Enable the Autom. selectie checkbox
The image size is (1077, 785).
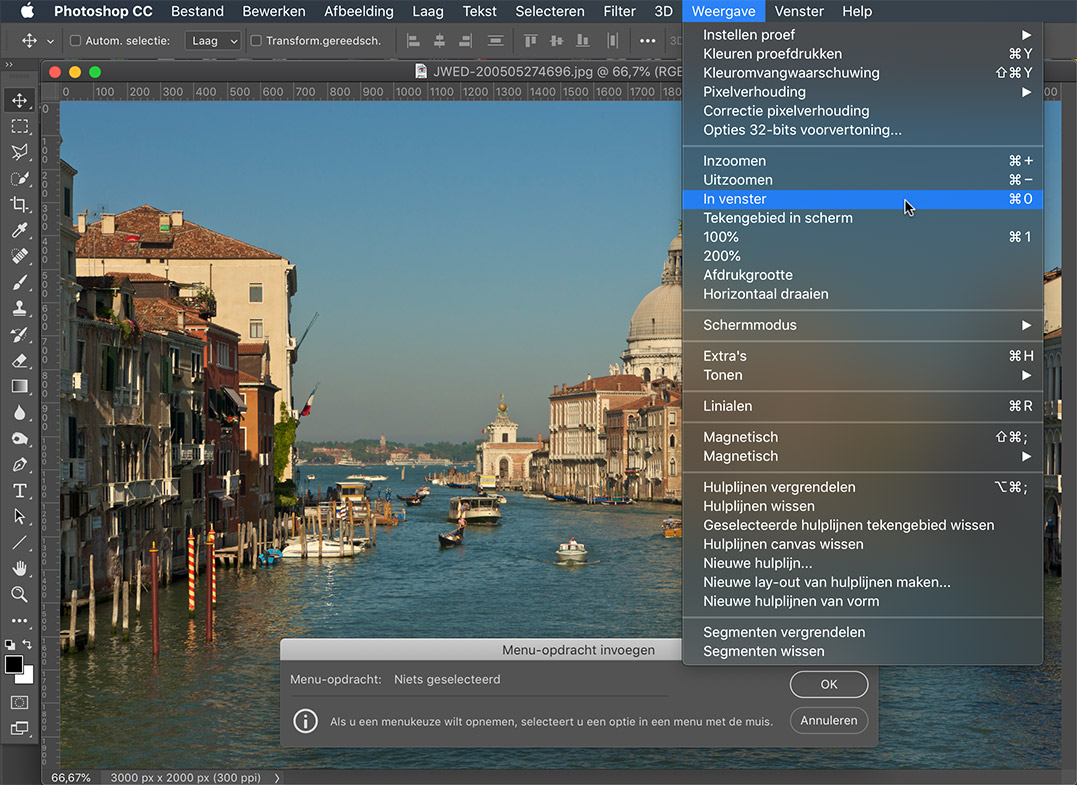click(x=76, y=41)
